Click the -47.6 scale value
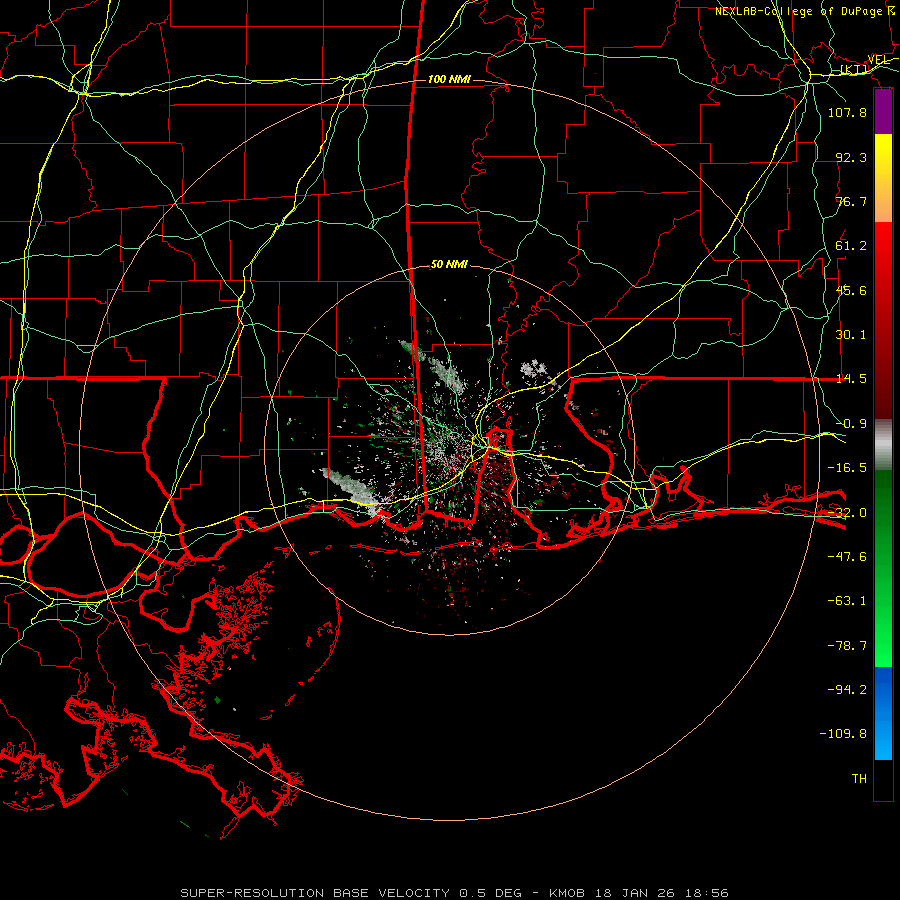 tap(847, 557)
